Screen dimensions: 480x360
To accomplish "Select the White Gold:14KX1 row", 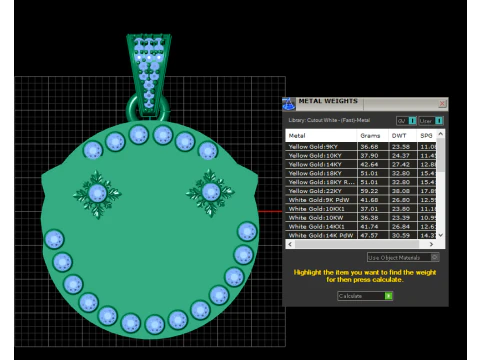I will [x=361, y=227].
